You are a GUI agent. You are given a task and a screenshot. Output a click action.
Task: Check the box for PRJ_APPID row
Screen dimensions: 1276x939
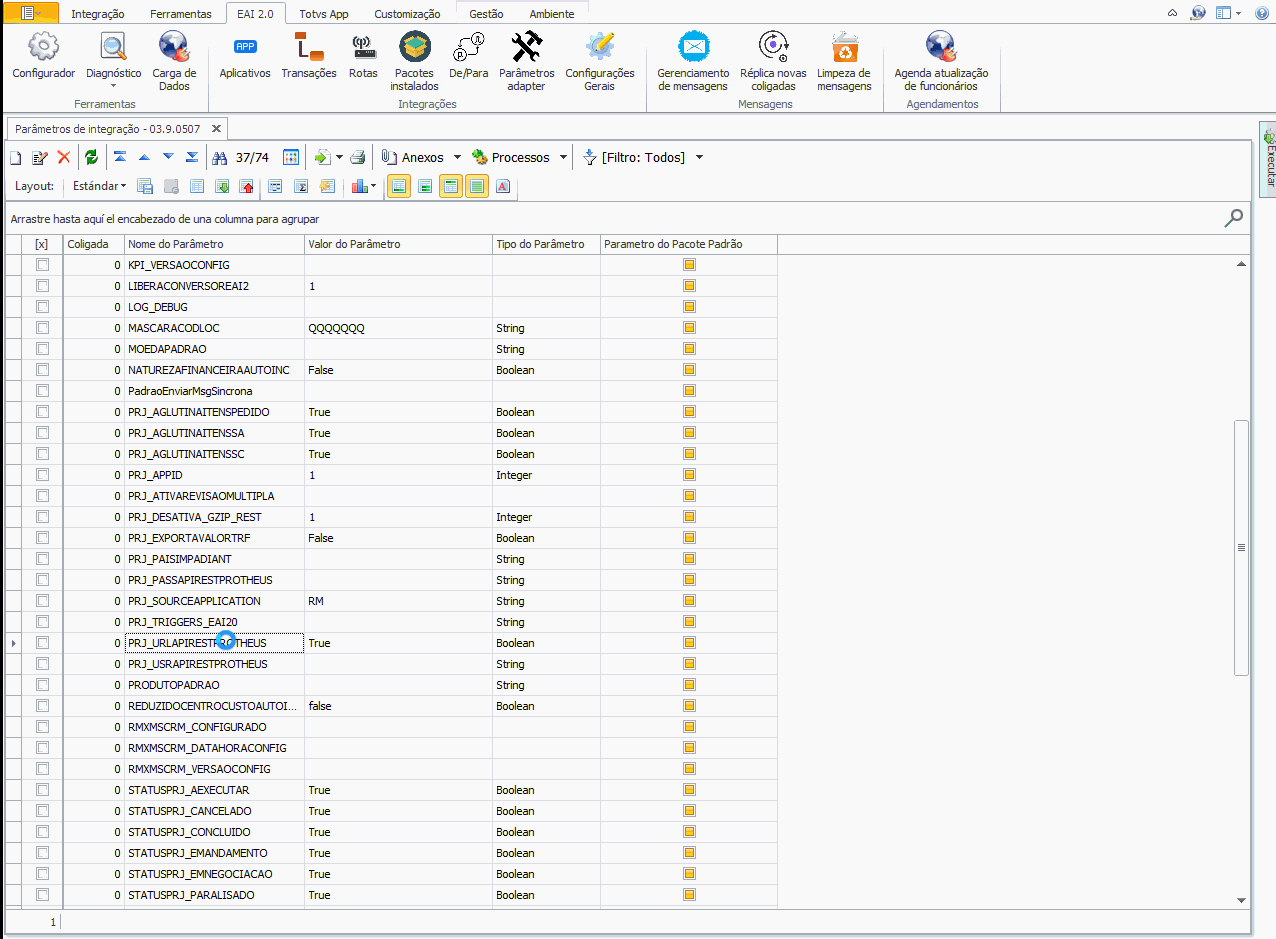tap(42, 475)
